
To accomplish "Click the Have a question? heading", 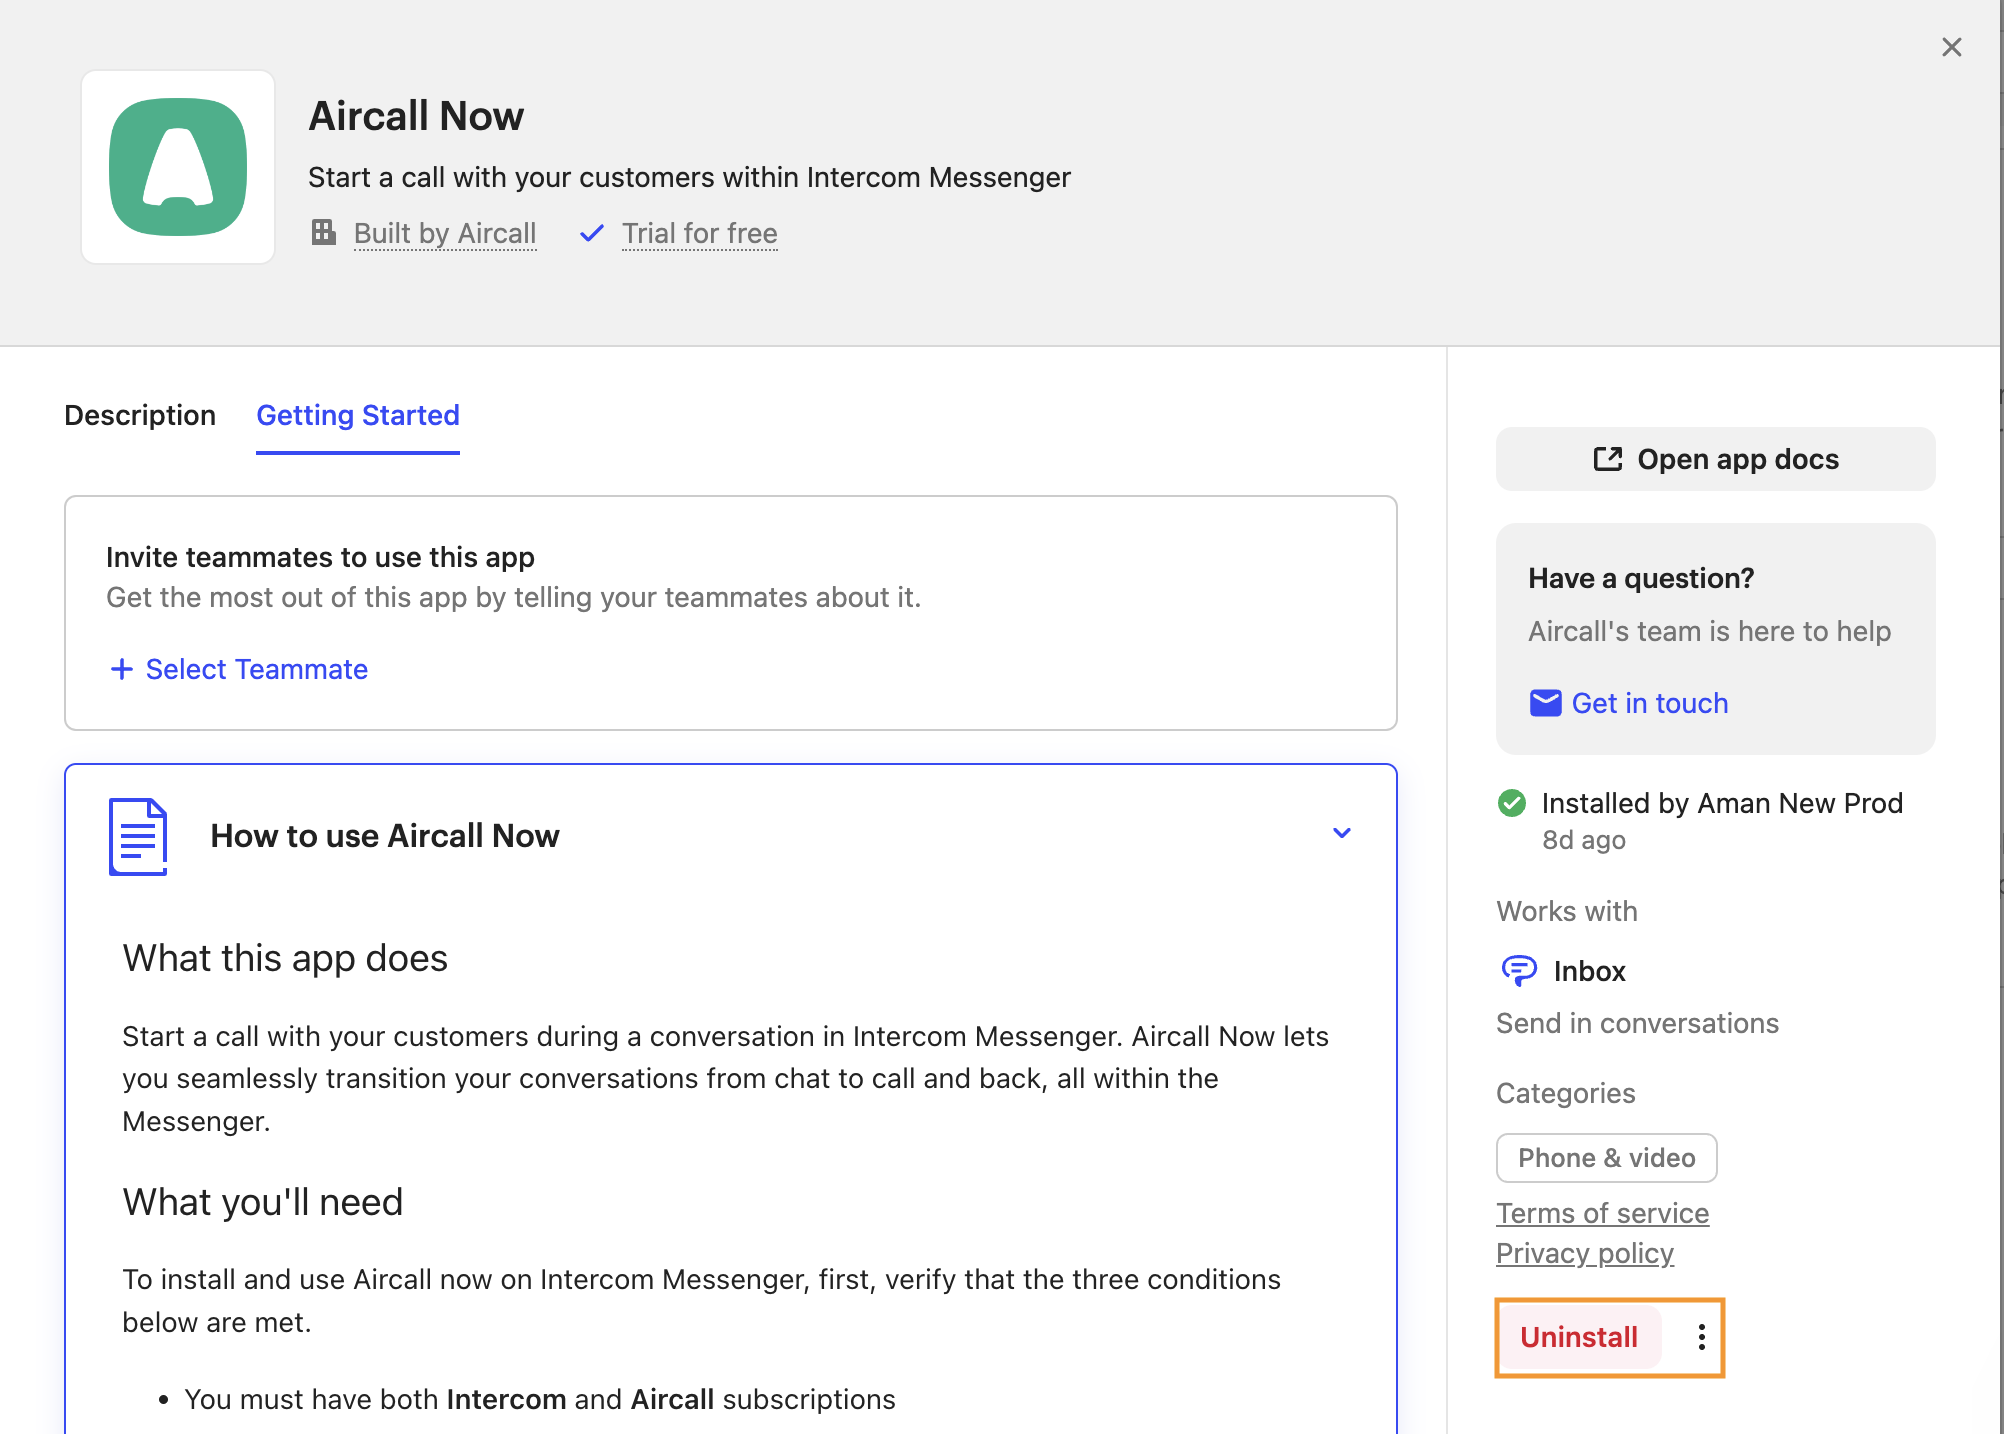I will [1641, 578].
